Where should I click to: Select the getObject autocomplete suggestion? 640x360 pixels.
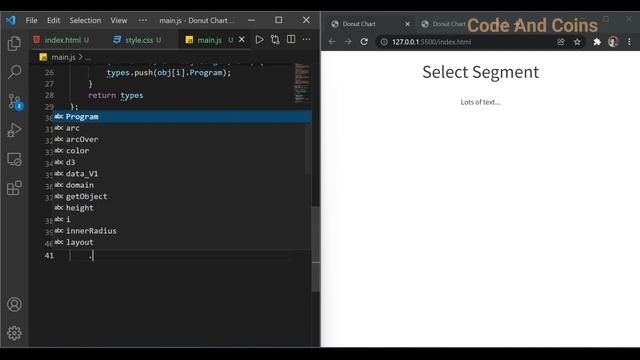click(x=182, y=197)
